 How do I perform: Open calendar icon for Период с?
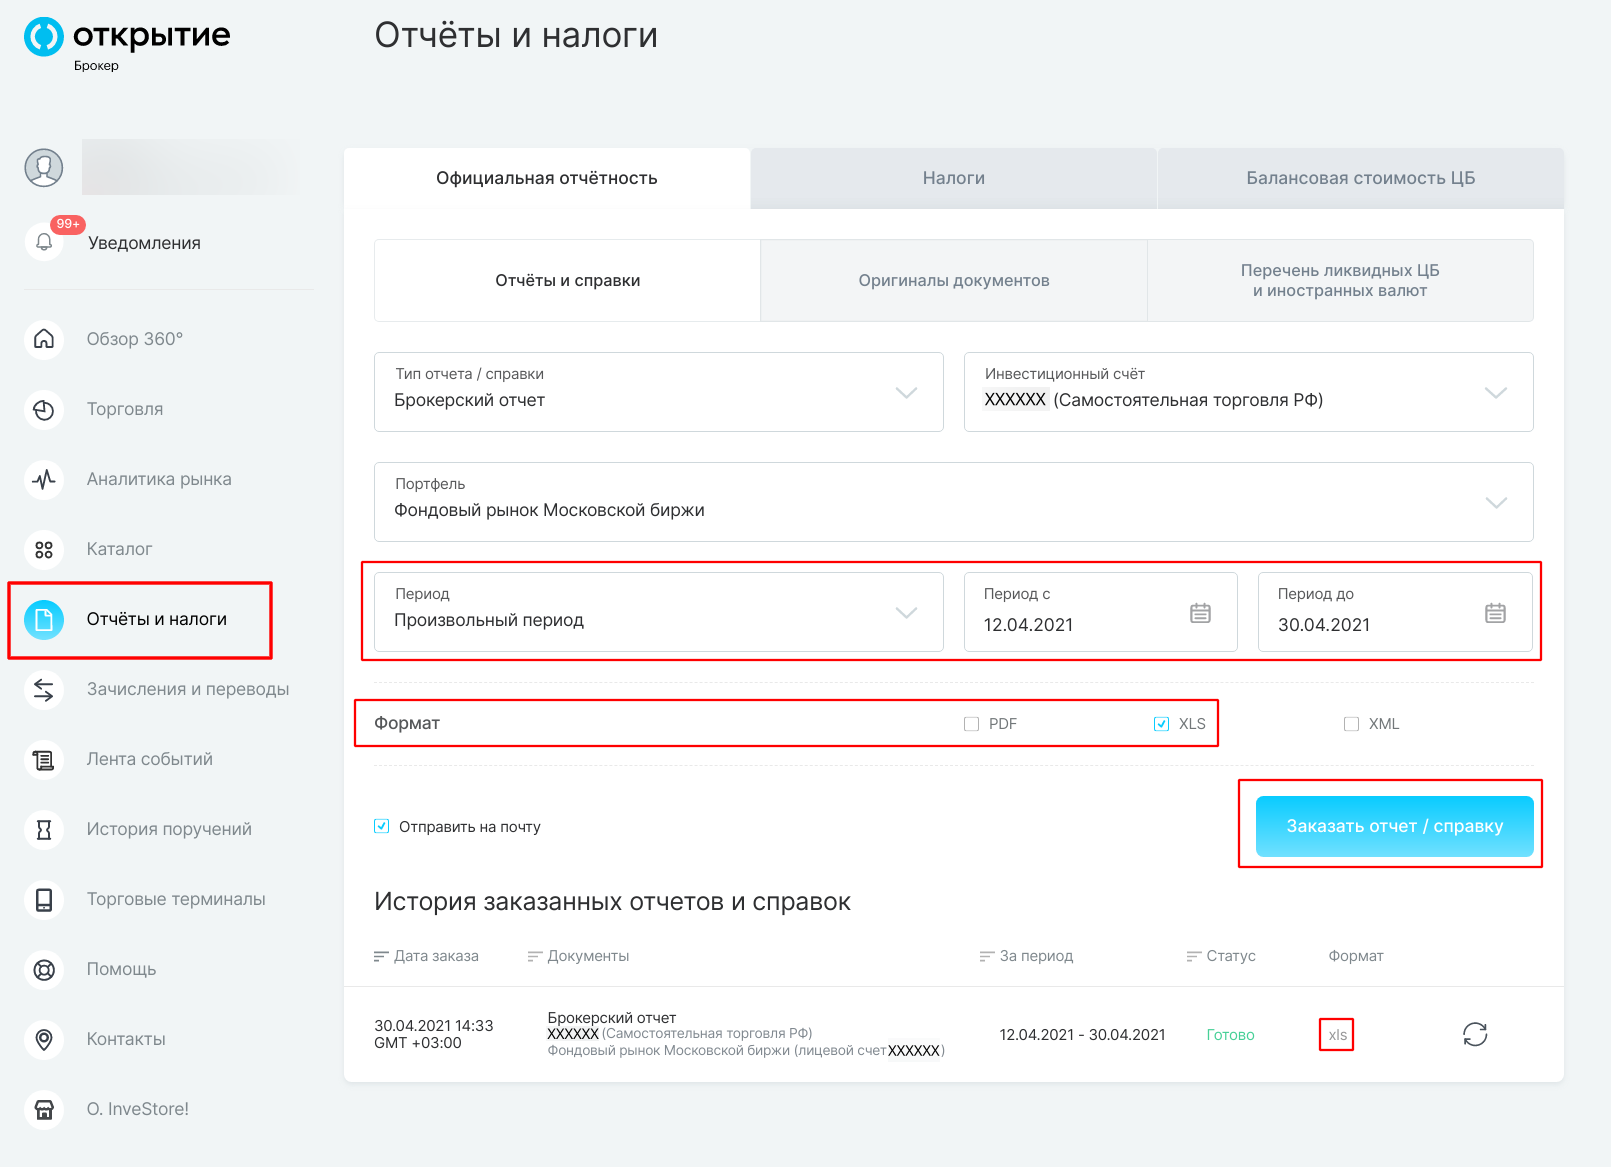(1200, 613)
